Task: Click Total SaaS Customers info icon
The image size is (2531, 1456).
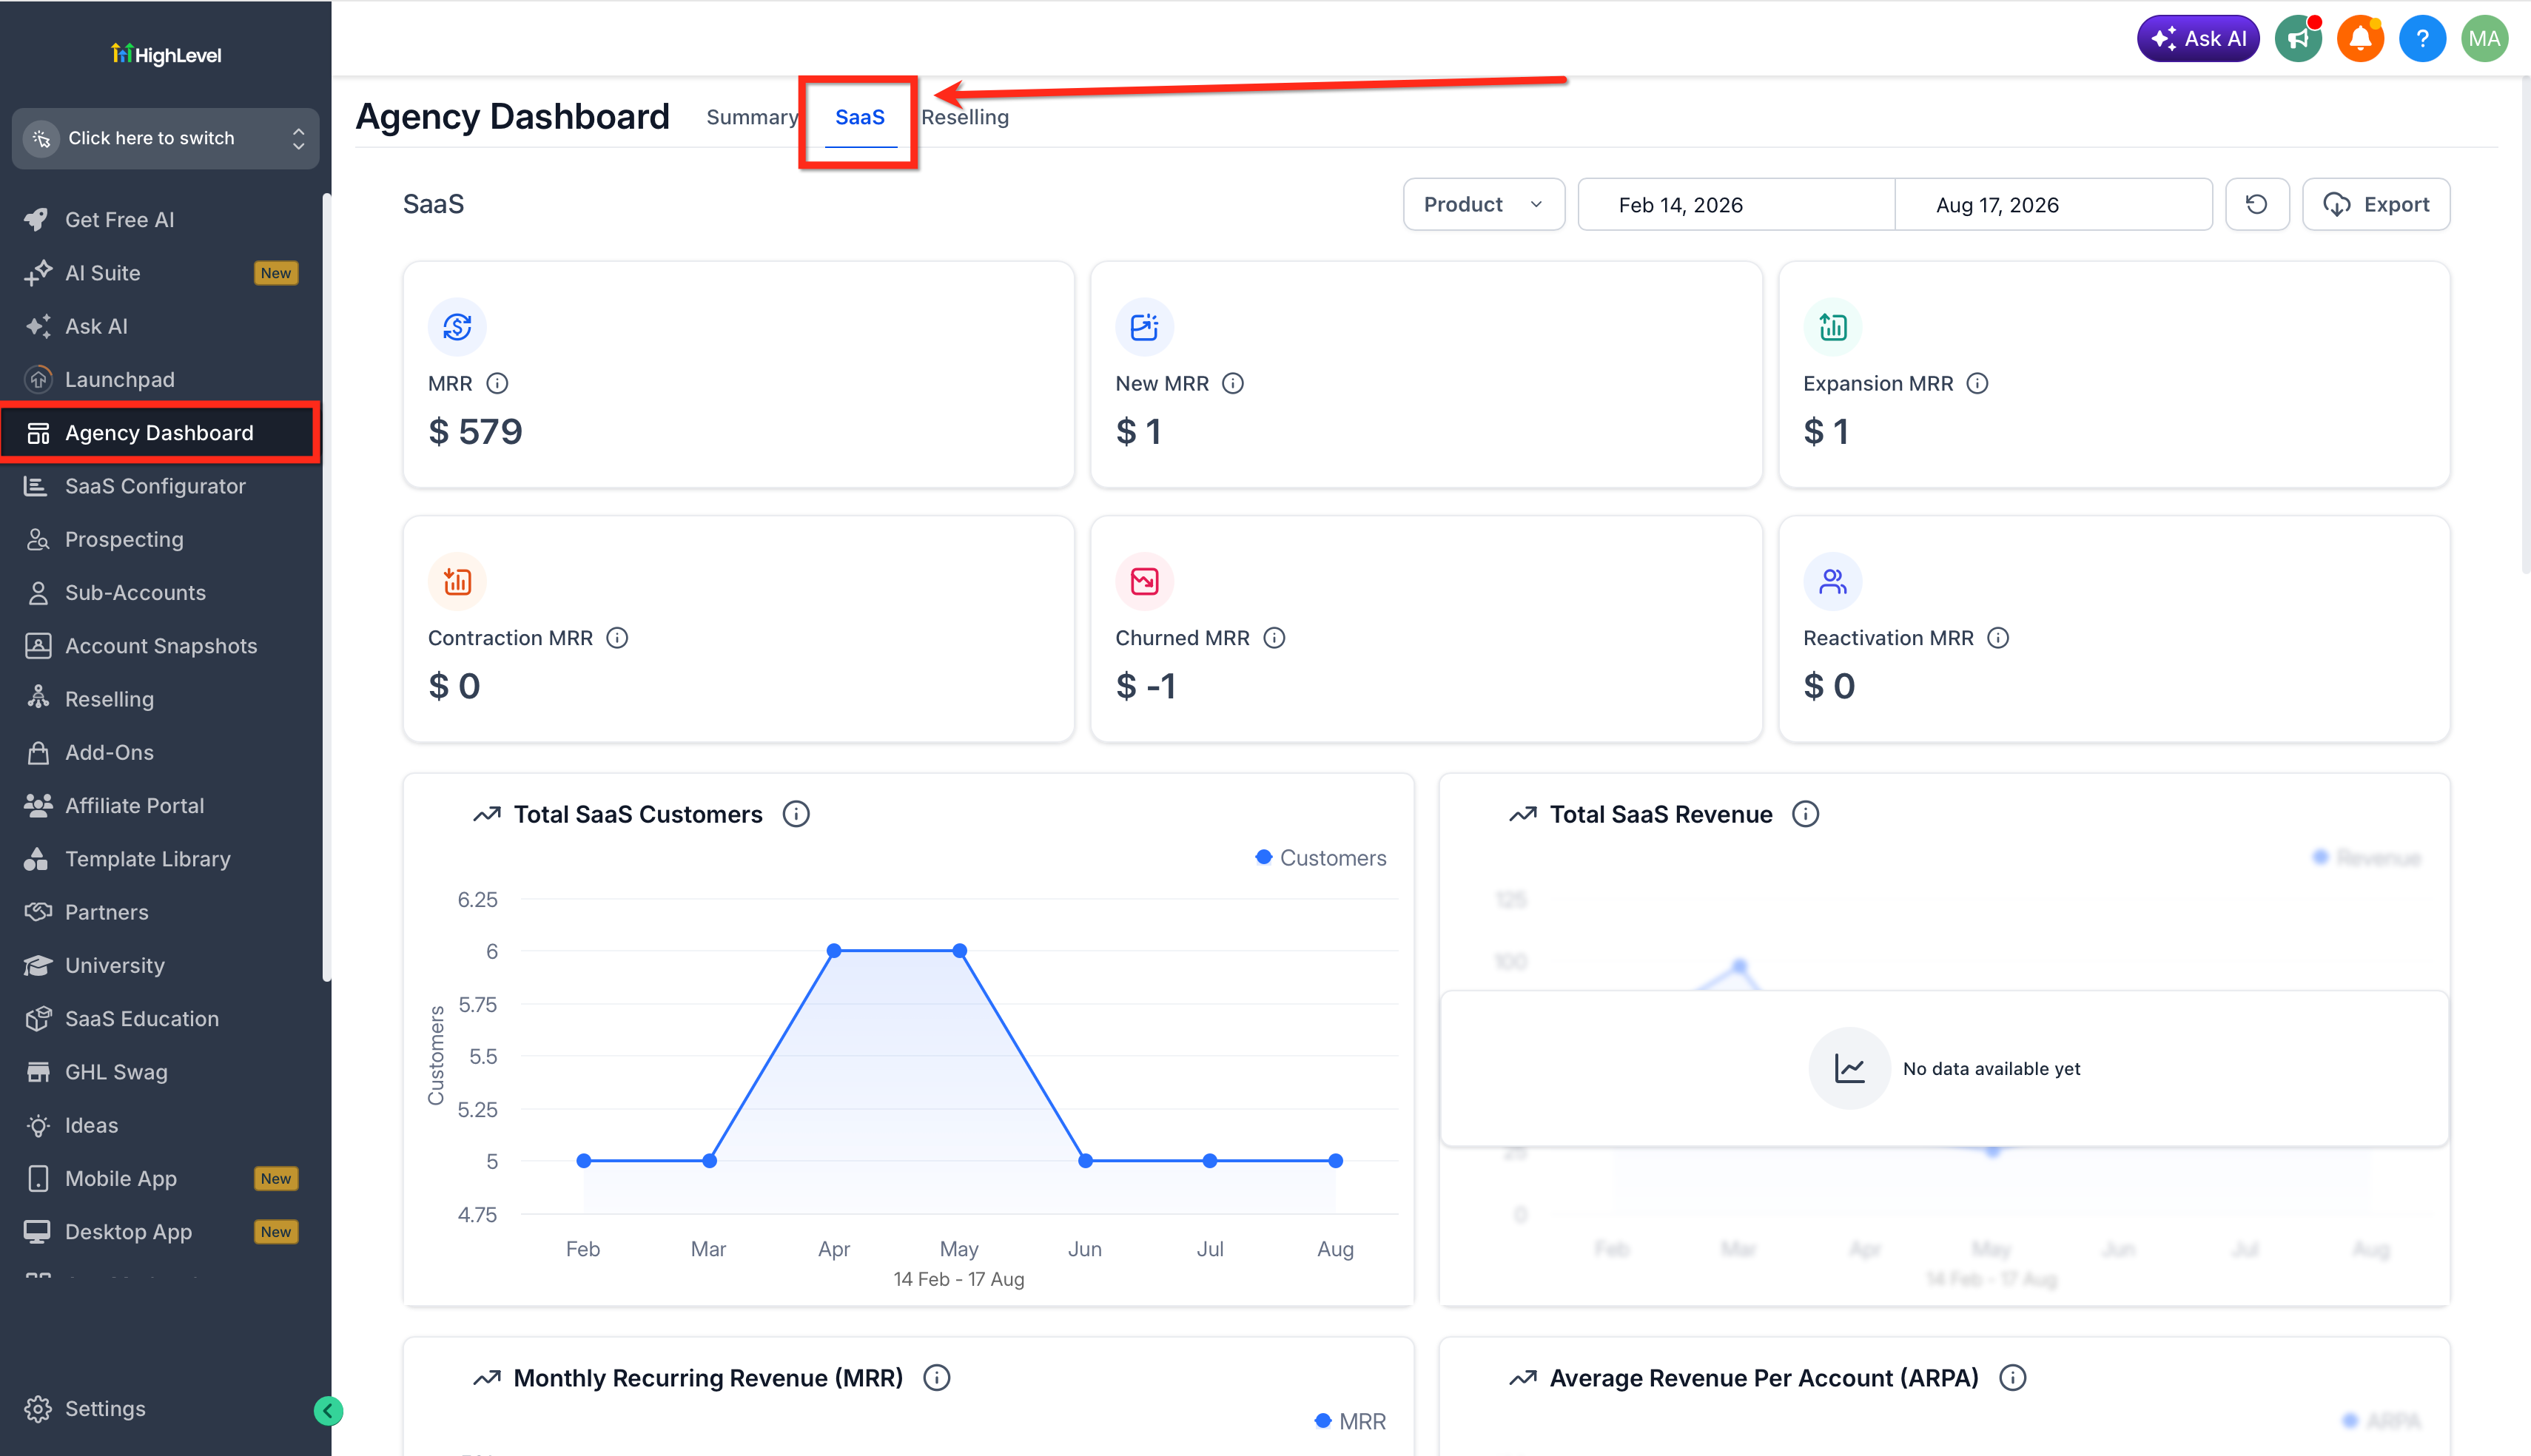Action: tap(796, 815)
